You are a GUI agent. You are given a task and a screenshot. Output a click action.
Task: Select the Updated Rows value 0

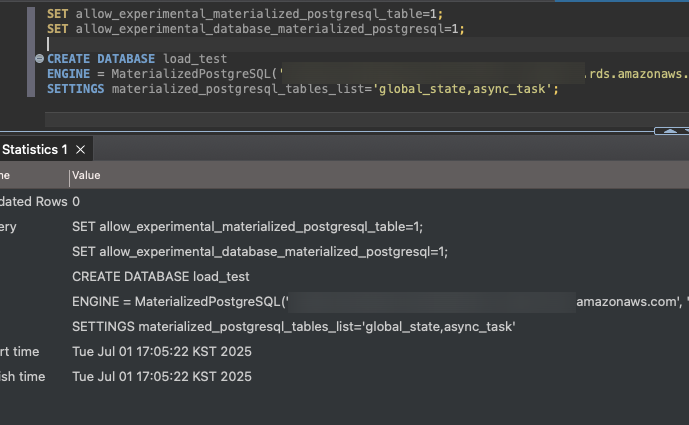click(76, 202)
